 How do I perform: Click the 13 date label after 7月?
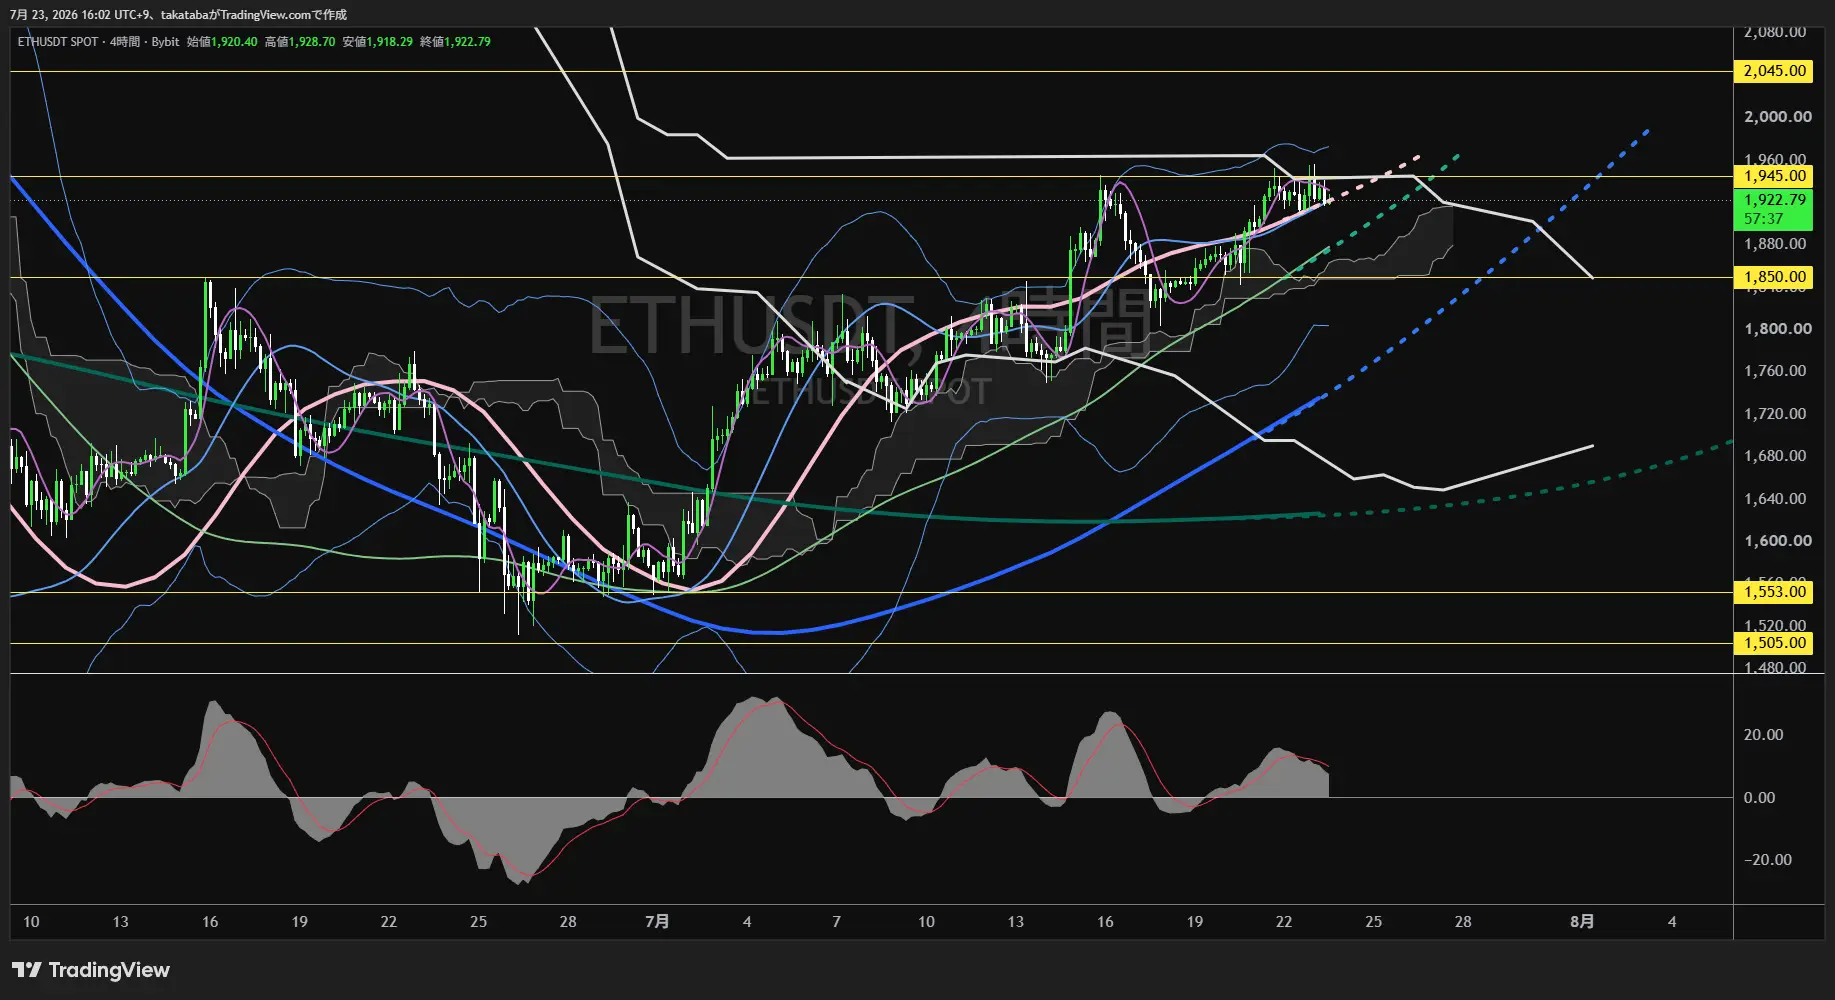tap(1015, 922)
